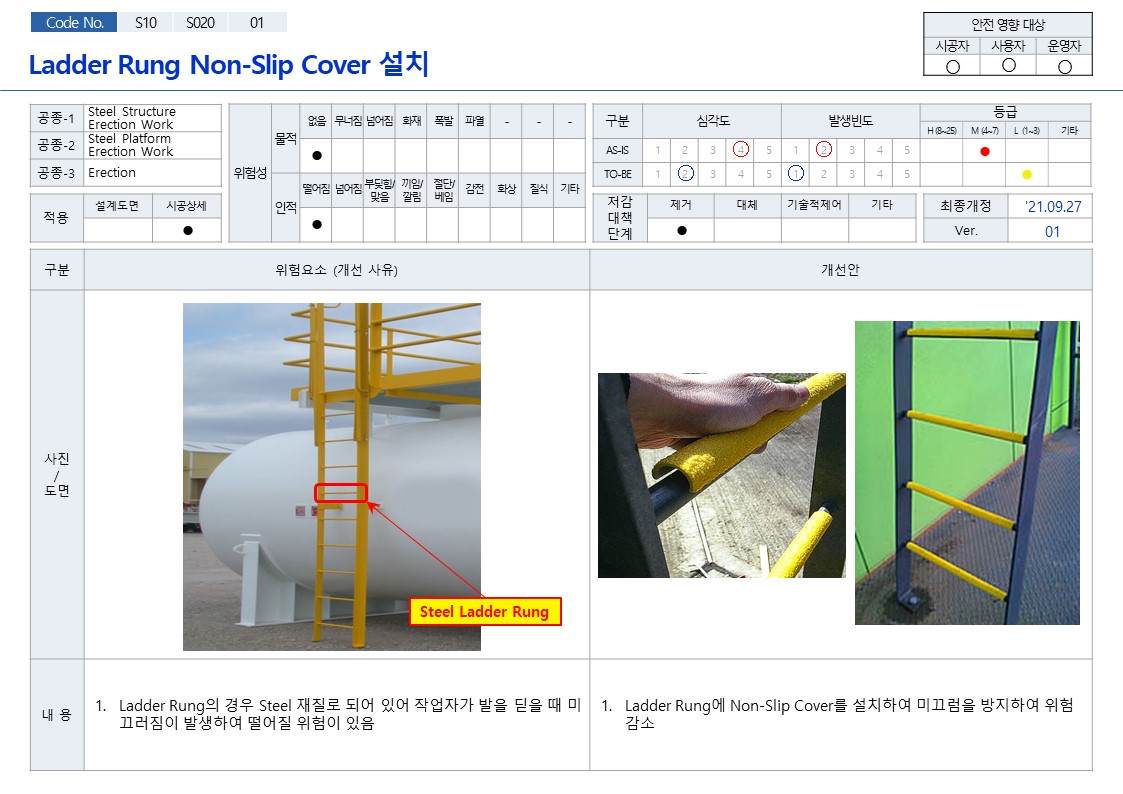Click the red dot in the M (4~7) column
This screenshot has width=1123, height=794.
click(985, 151)
